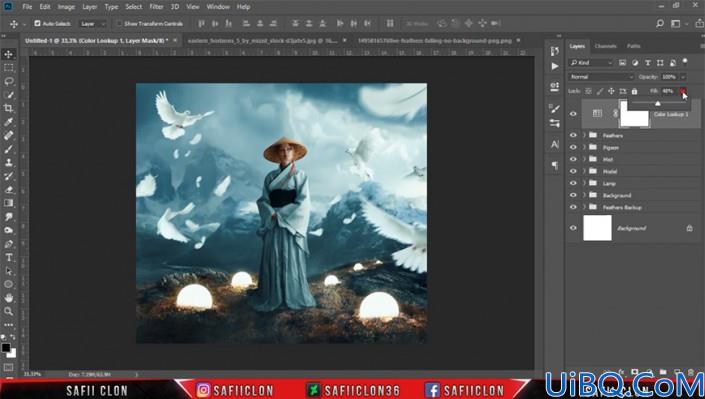Select the History Brush tool

click(x=9, y=176)
